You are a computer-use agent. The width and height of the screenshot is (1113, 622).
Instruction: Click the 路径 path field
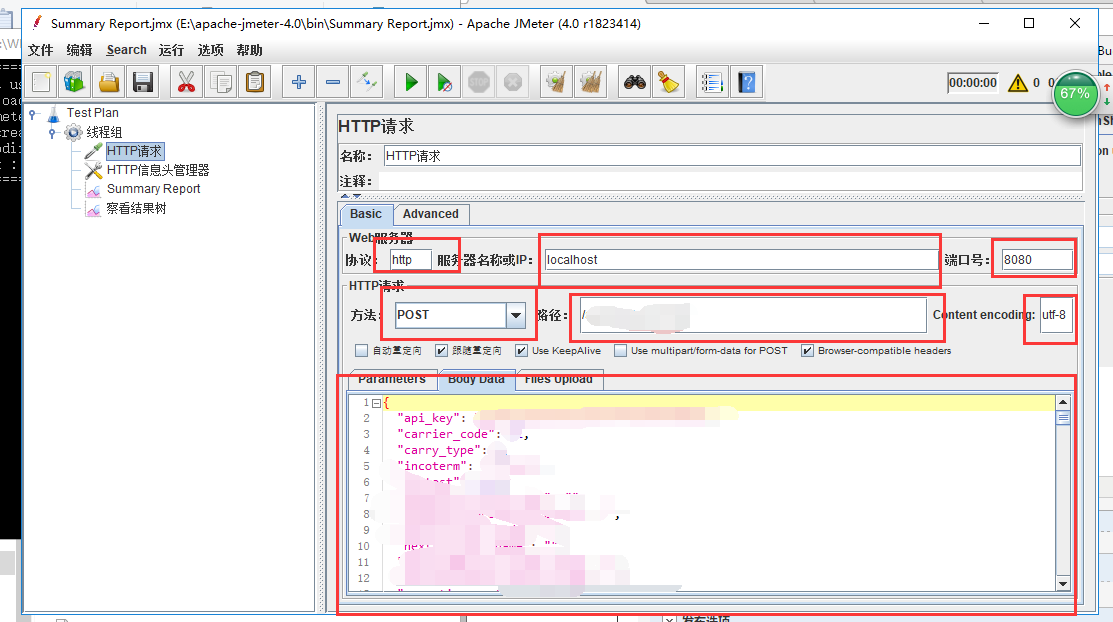coord(753,315)
